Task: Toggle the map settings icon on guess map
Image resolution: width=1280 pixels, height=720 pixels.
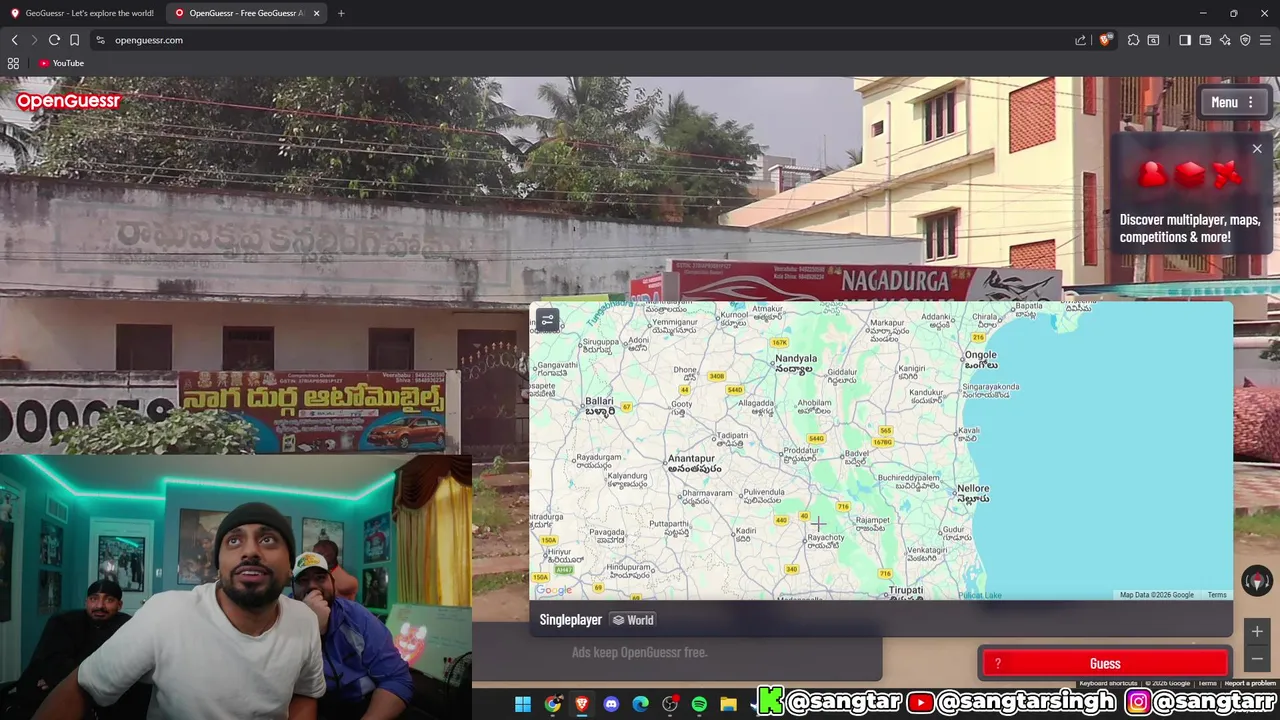Action: tap(547, 320)
